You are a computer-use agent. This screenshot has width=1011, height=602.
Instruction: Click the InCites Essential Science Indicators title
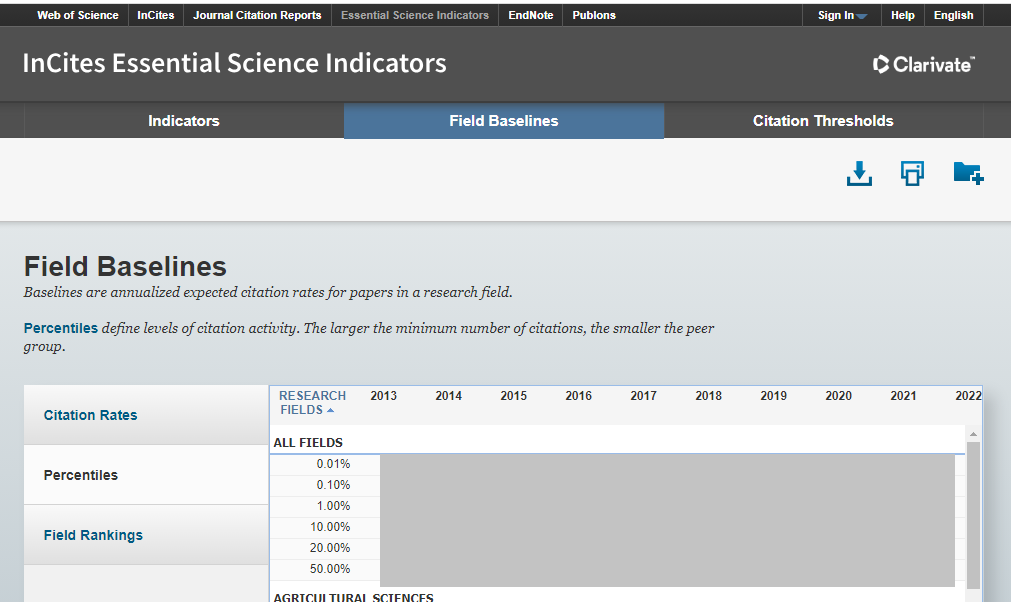point(235,63)
